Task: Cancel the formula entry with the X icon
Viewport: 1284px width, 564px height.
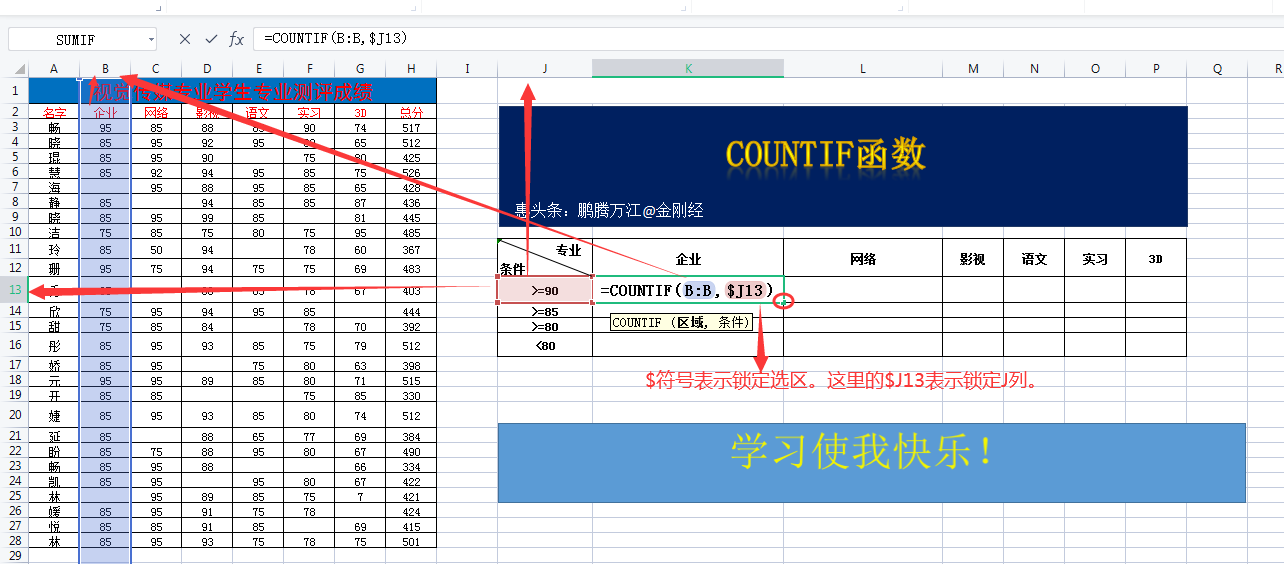Action: click(x=185, y=39)
